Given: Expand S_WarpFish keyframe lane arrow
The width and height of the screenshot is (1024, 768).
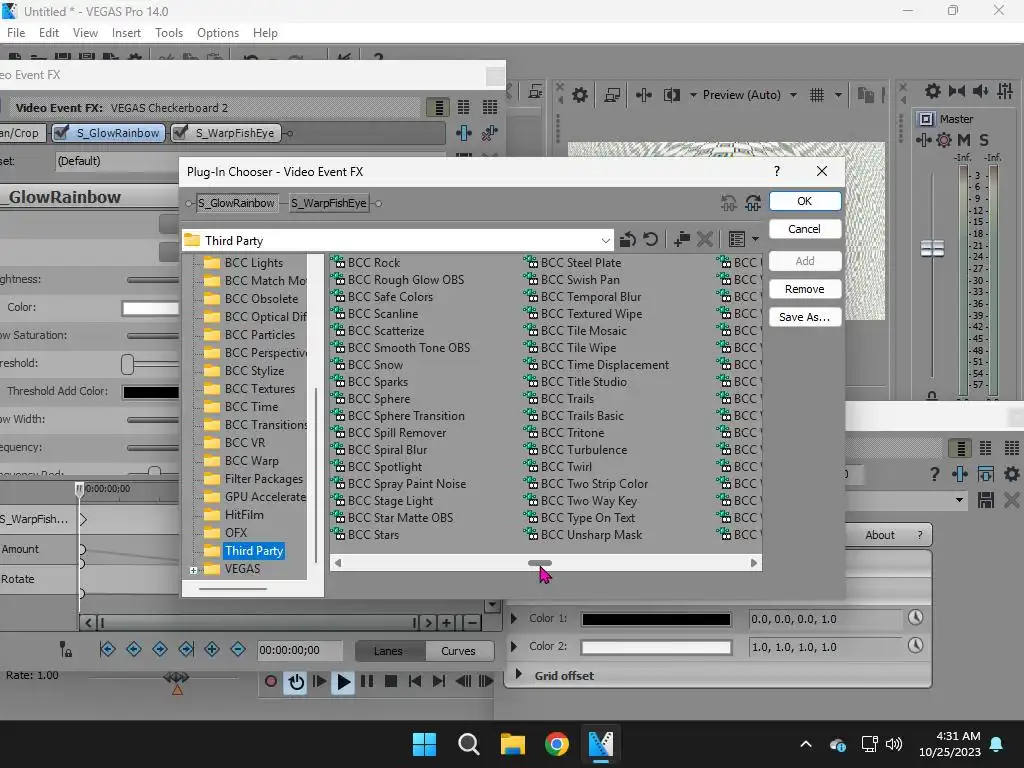Looking at the screenshot, I should click(84, 520).
